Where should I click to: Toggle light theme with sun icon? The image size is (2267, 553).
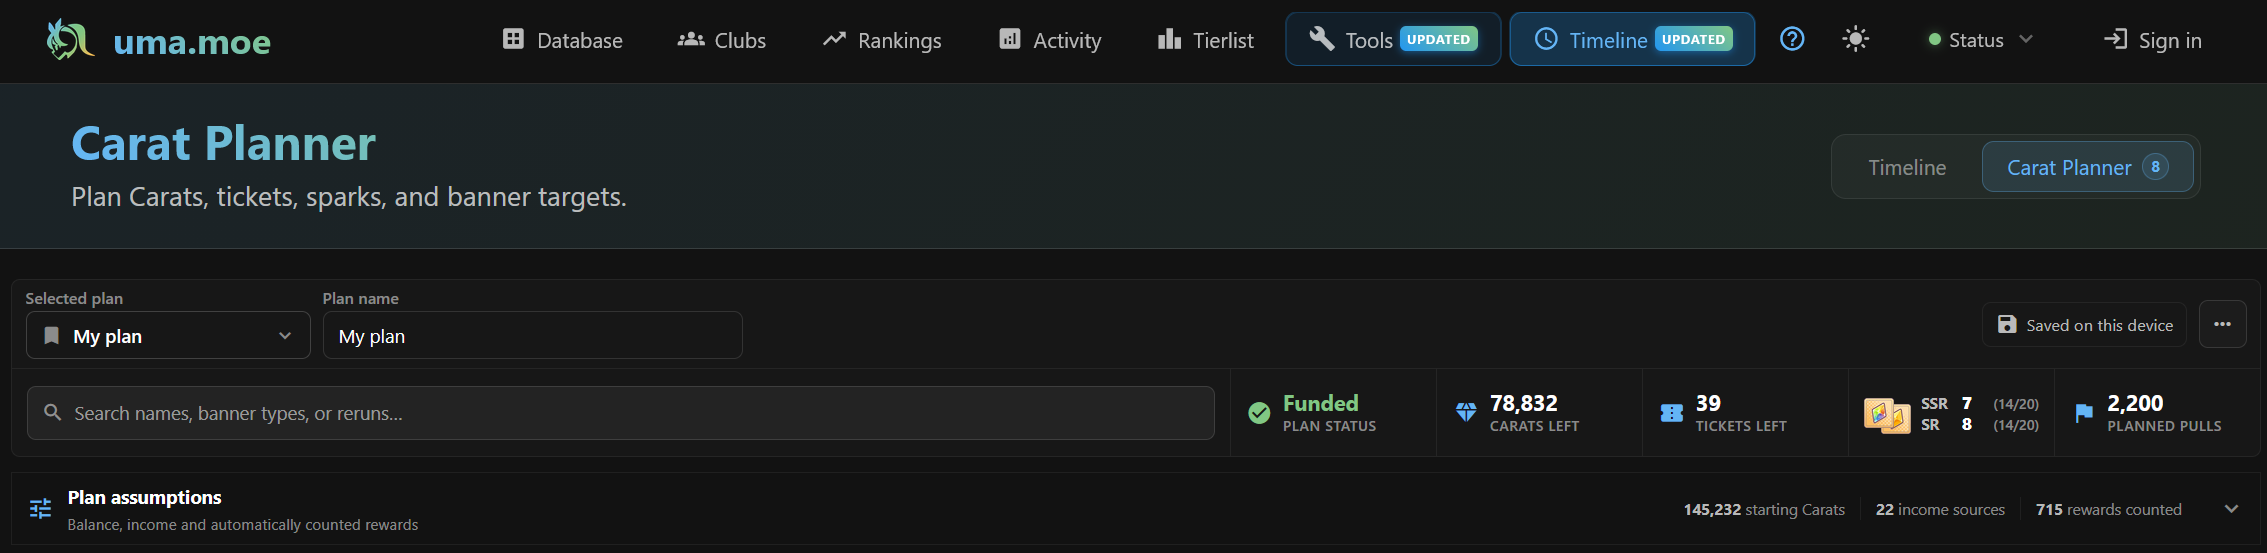point(1855,39)
